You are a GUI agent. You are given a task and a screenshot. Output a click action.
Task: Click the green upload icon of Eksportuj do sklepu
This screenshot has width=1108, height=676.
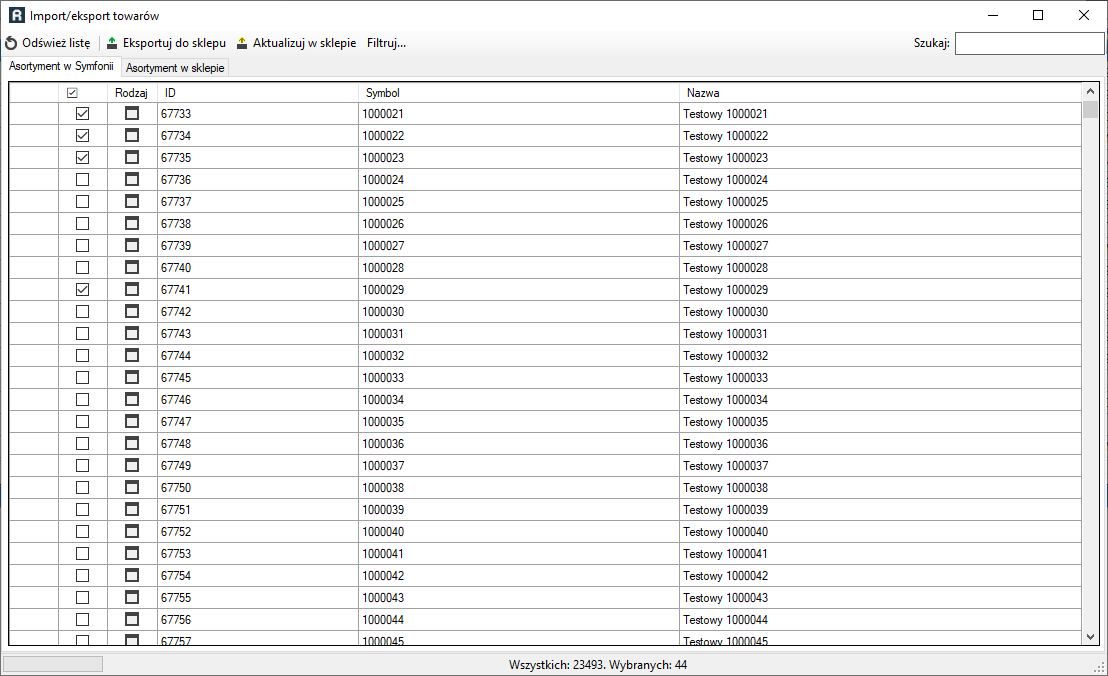pos(112,43)
